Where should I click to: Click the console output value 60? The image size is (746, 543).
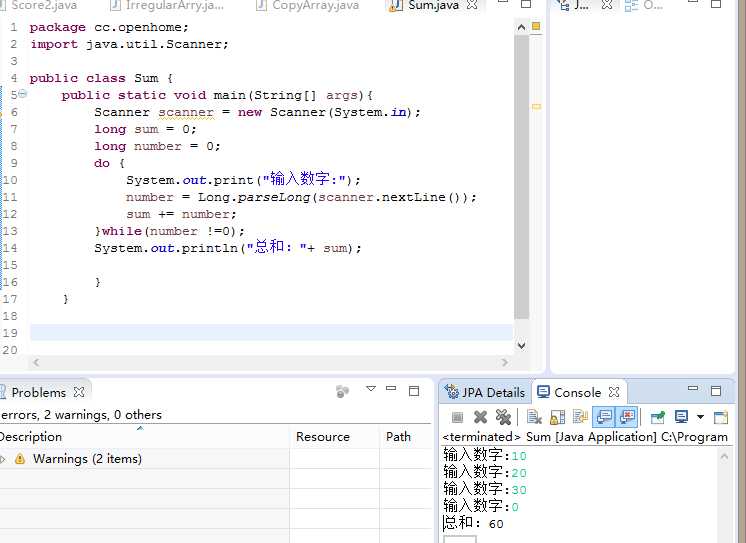tap(496, 524)
